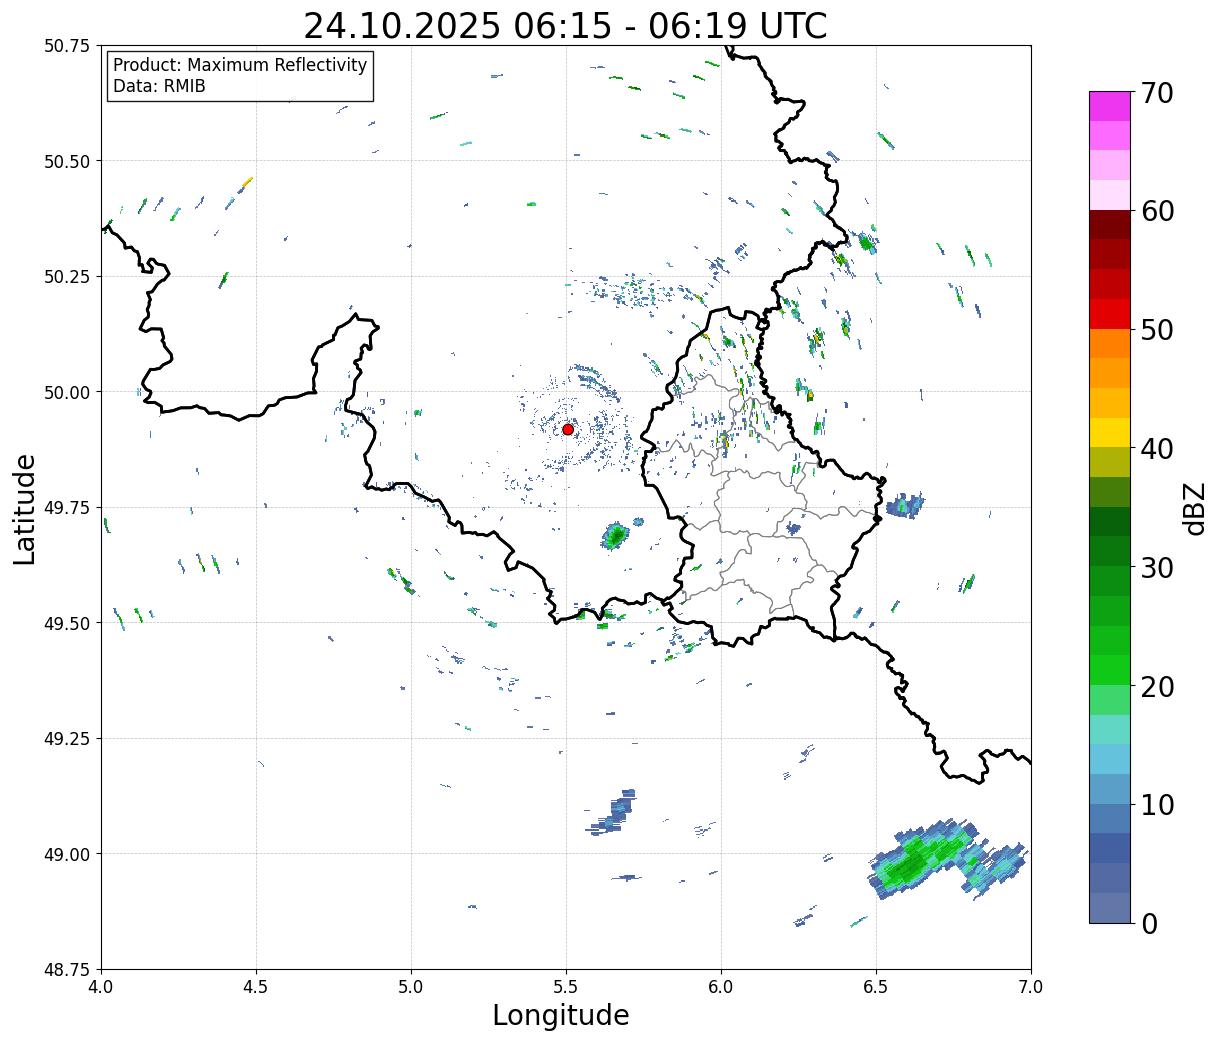Click the 48.75 latitude tick label
Viewport: 1219px width, 1040px height.
pos(67,970)
